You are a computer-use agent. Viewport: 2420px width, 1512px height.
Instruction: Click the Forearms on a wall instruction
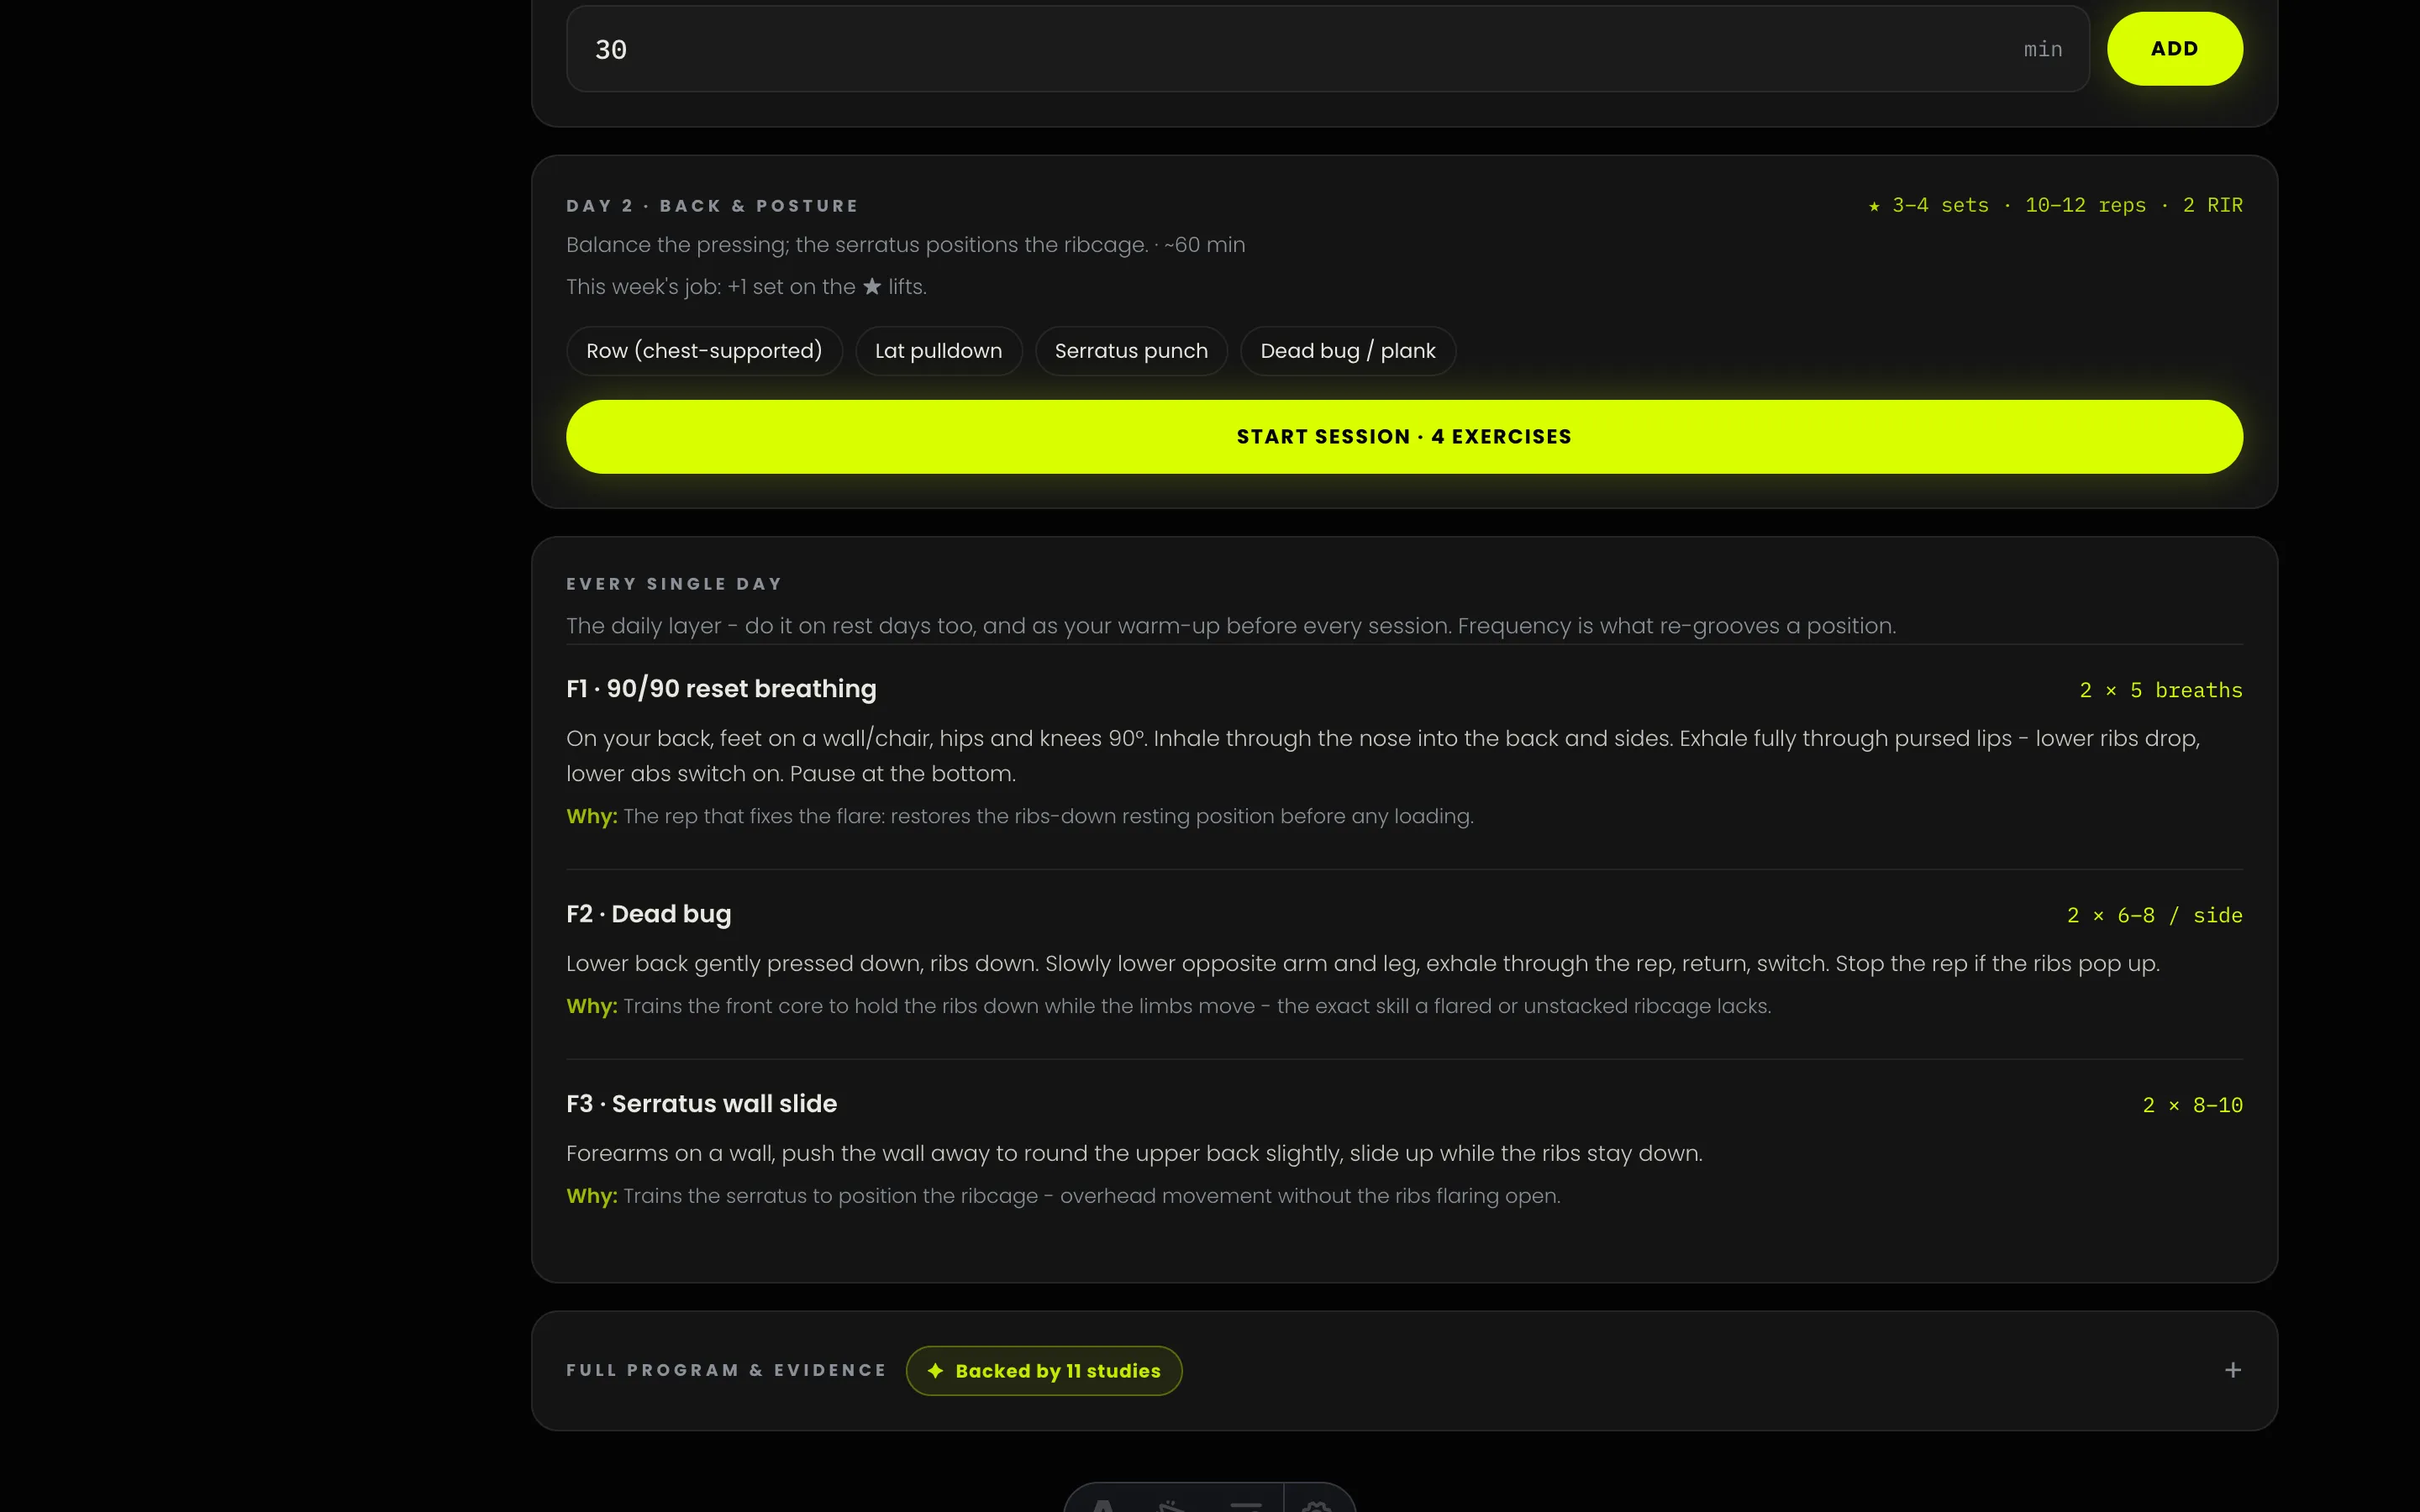click(1134, 1153)
